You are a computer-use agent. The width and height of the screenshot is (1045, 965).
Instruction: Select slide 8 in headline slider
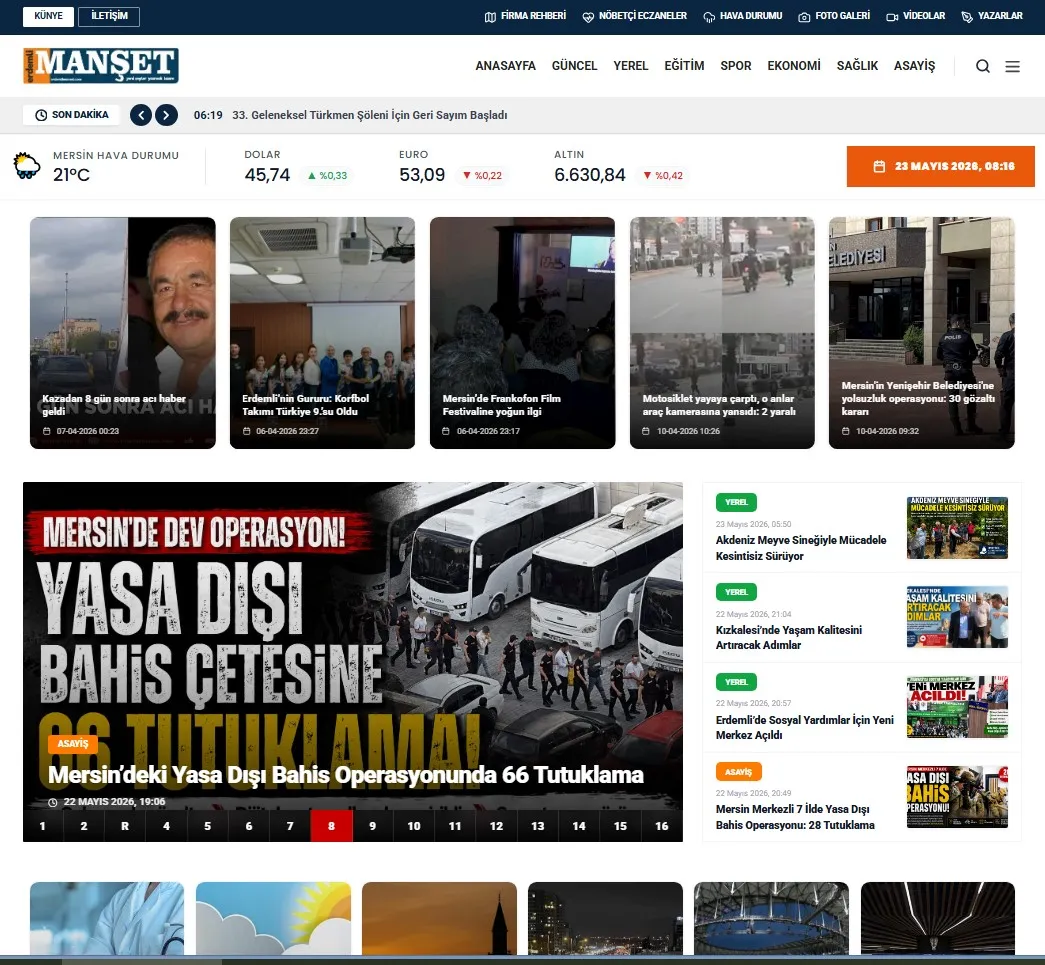pyautogui.click(x=332, y=826)
